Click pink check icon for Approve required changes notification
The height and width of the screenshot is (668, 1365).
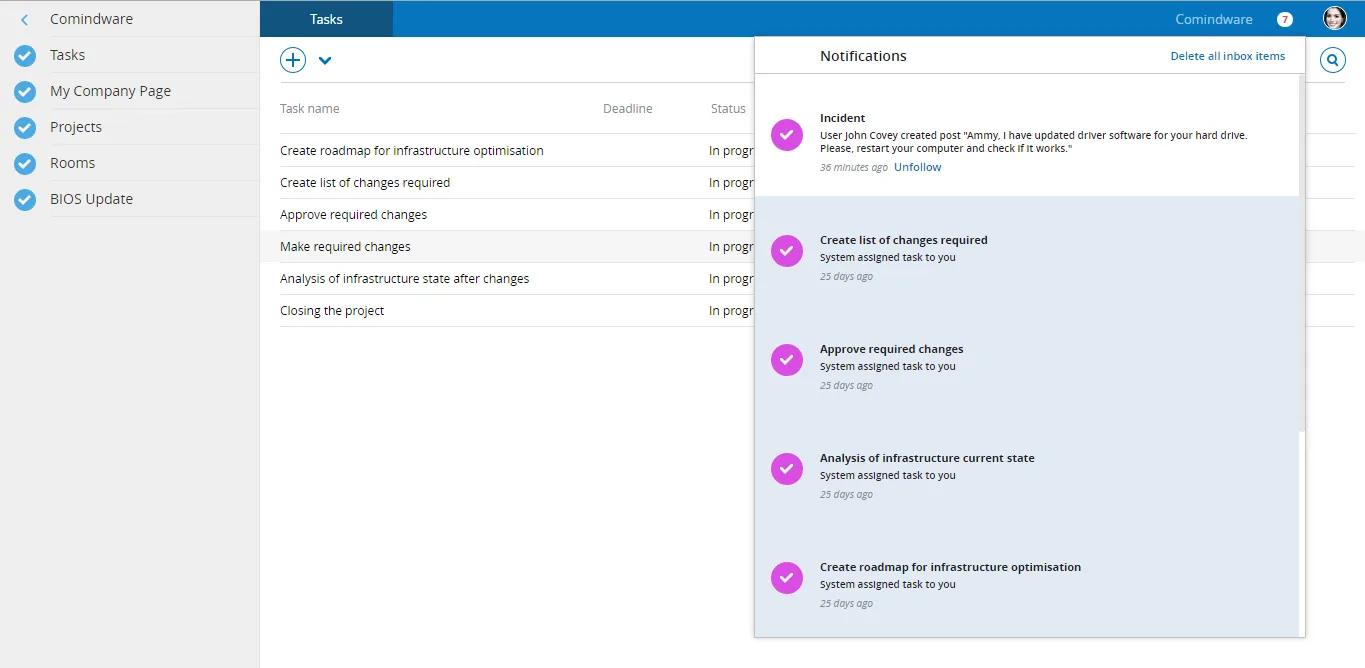click(787, 360)
